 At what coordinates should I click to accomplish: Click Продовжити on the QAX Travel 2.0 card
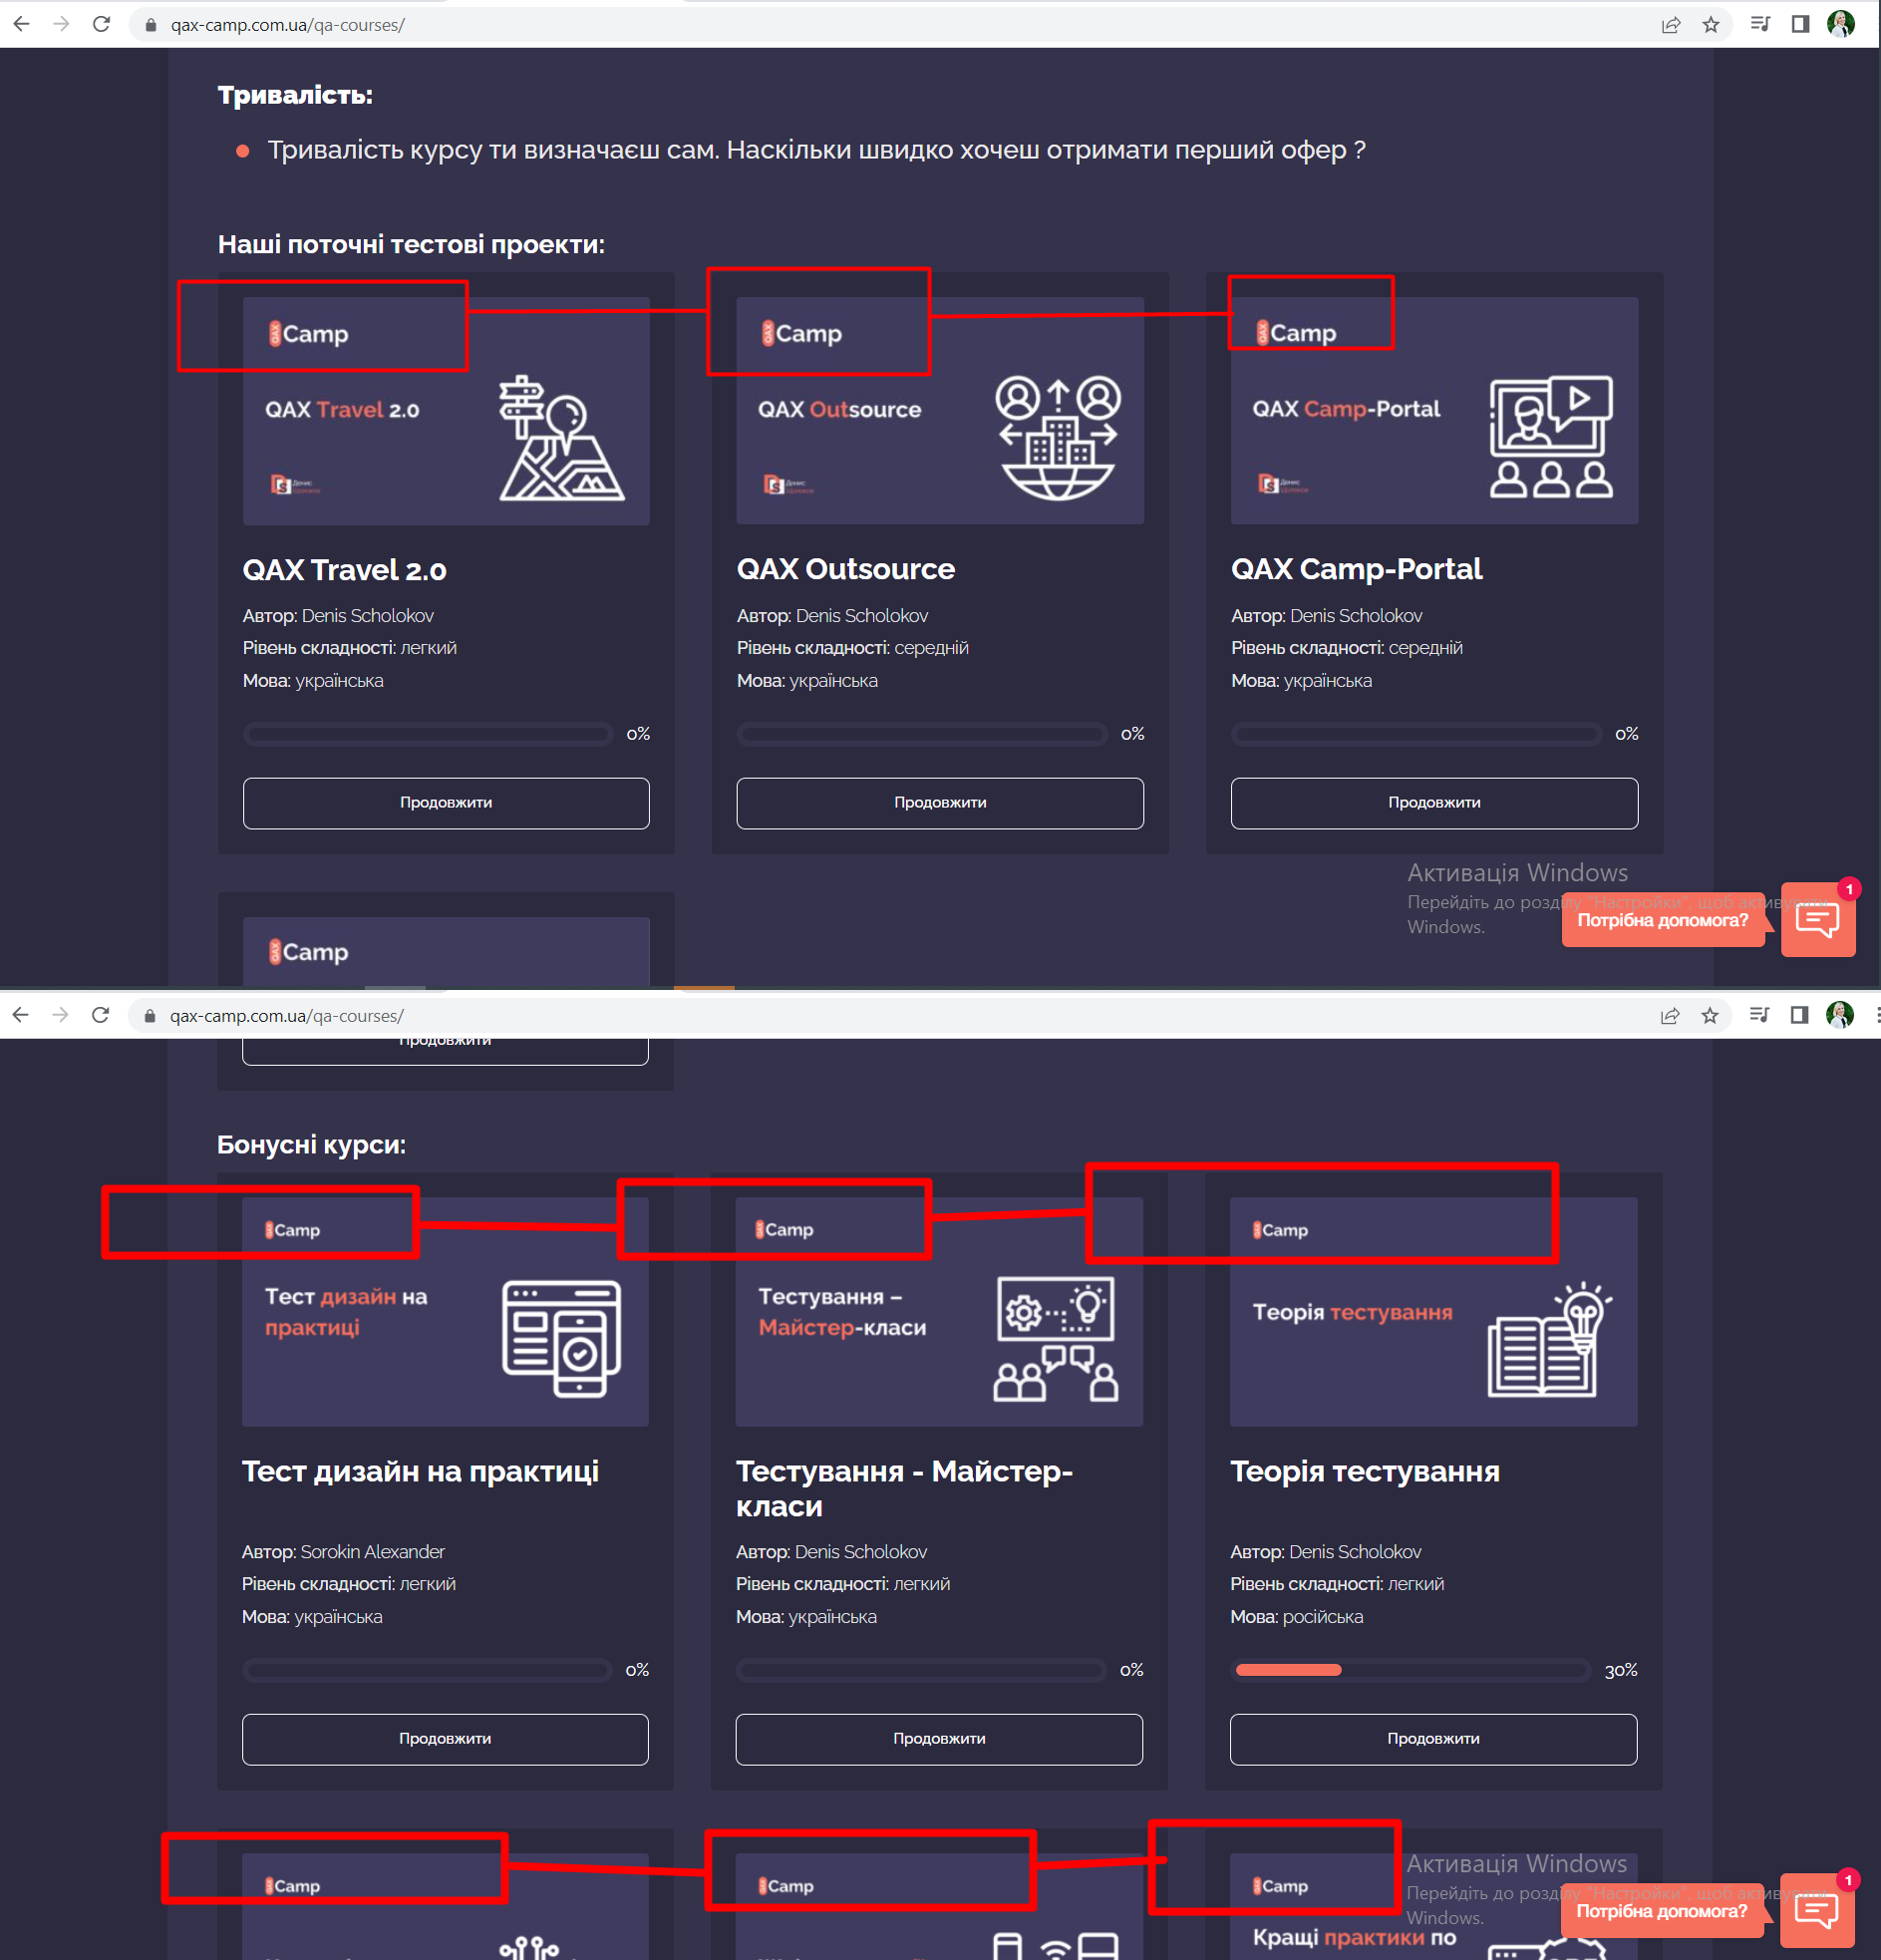coord(445,802)
